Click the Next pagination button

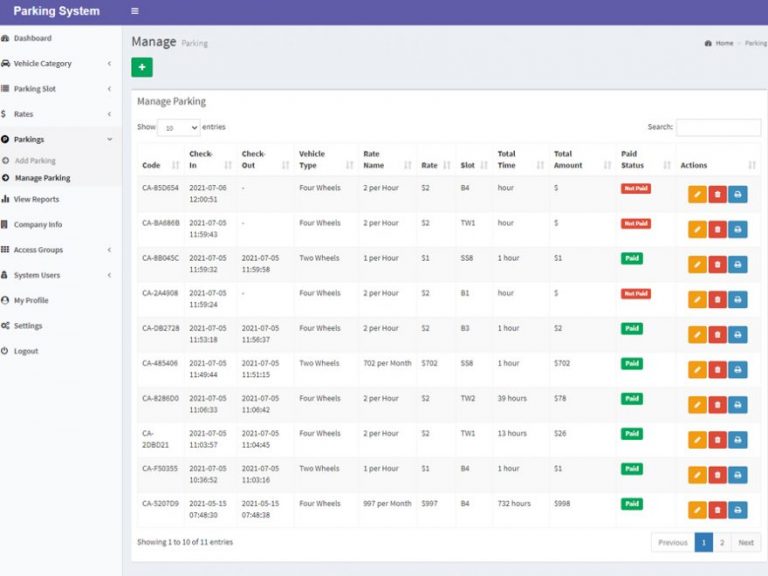pos(746,542)
